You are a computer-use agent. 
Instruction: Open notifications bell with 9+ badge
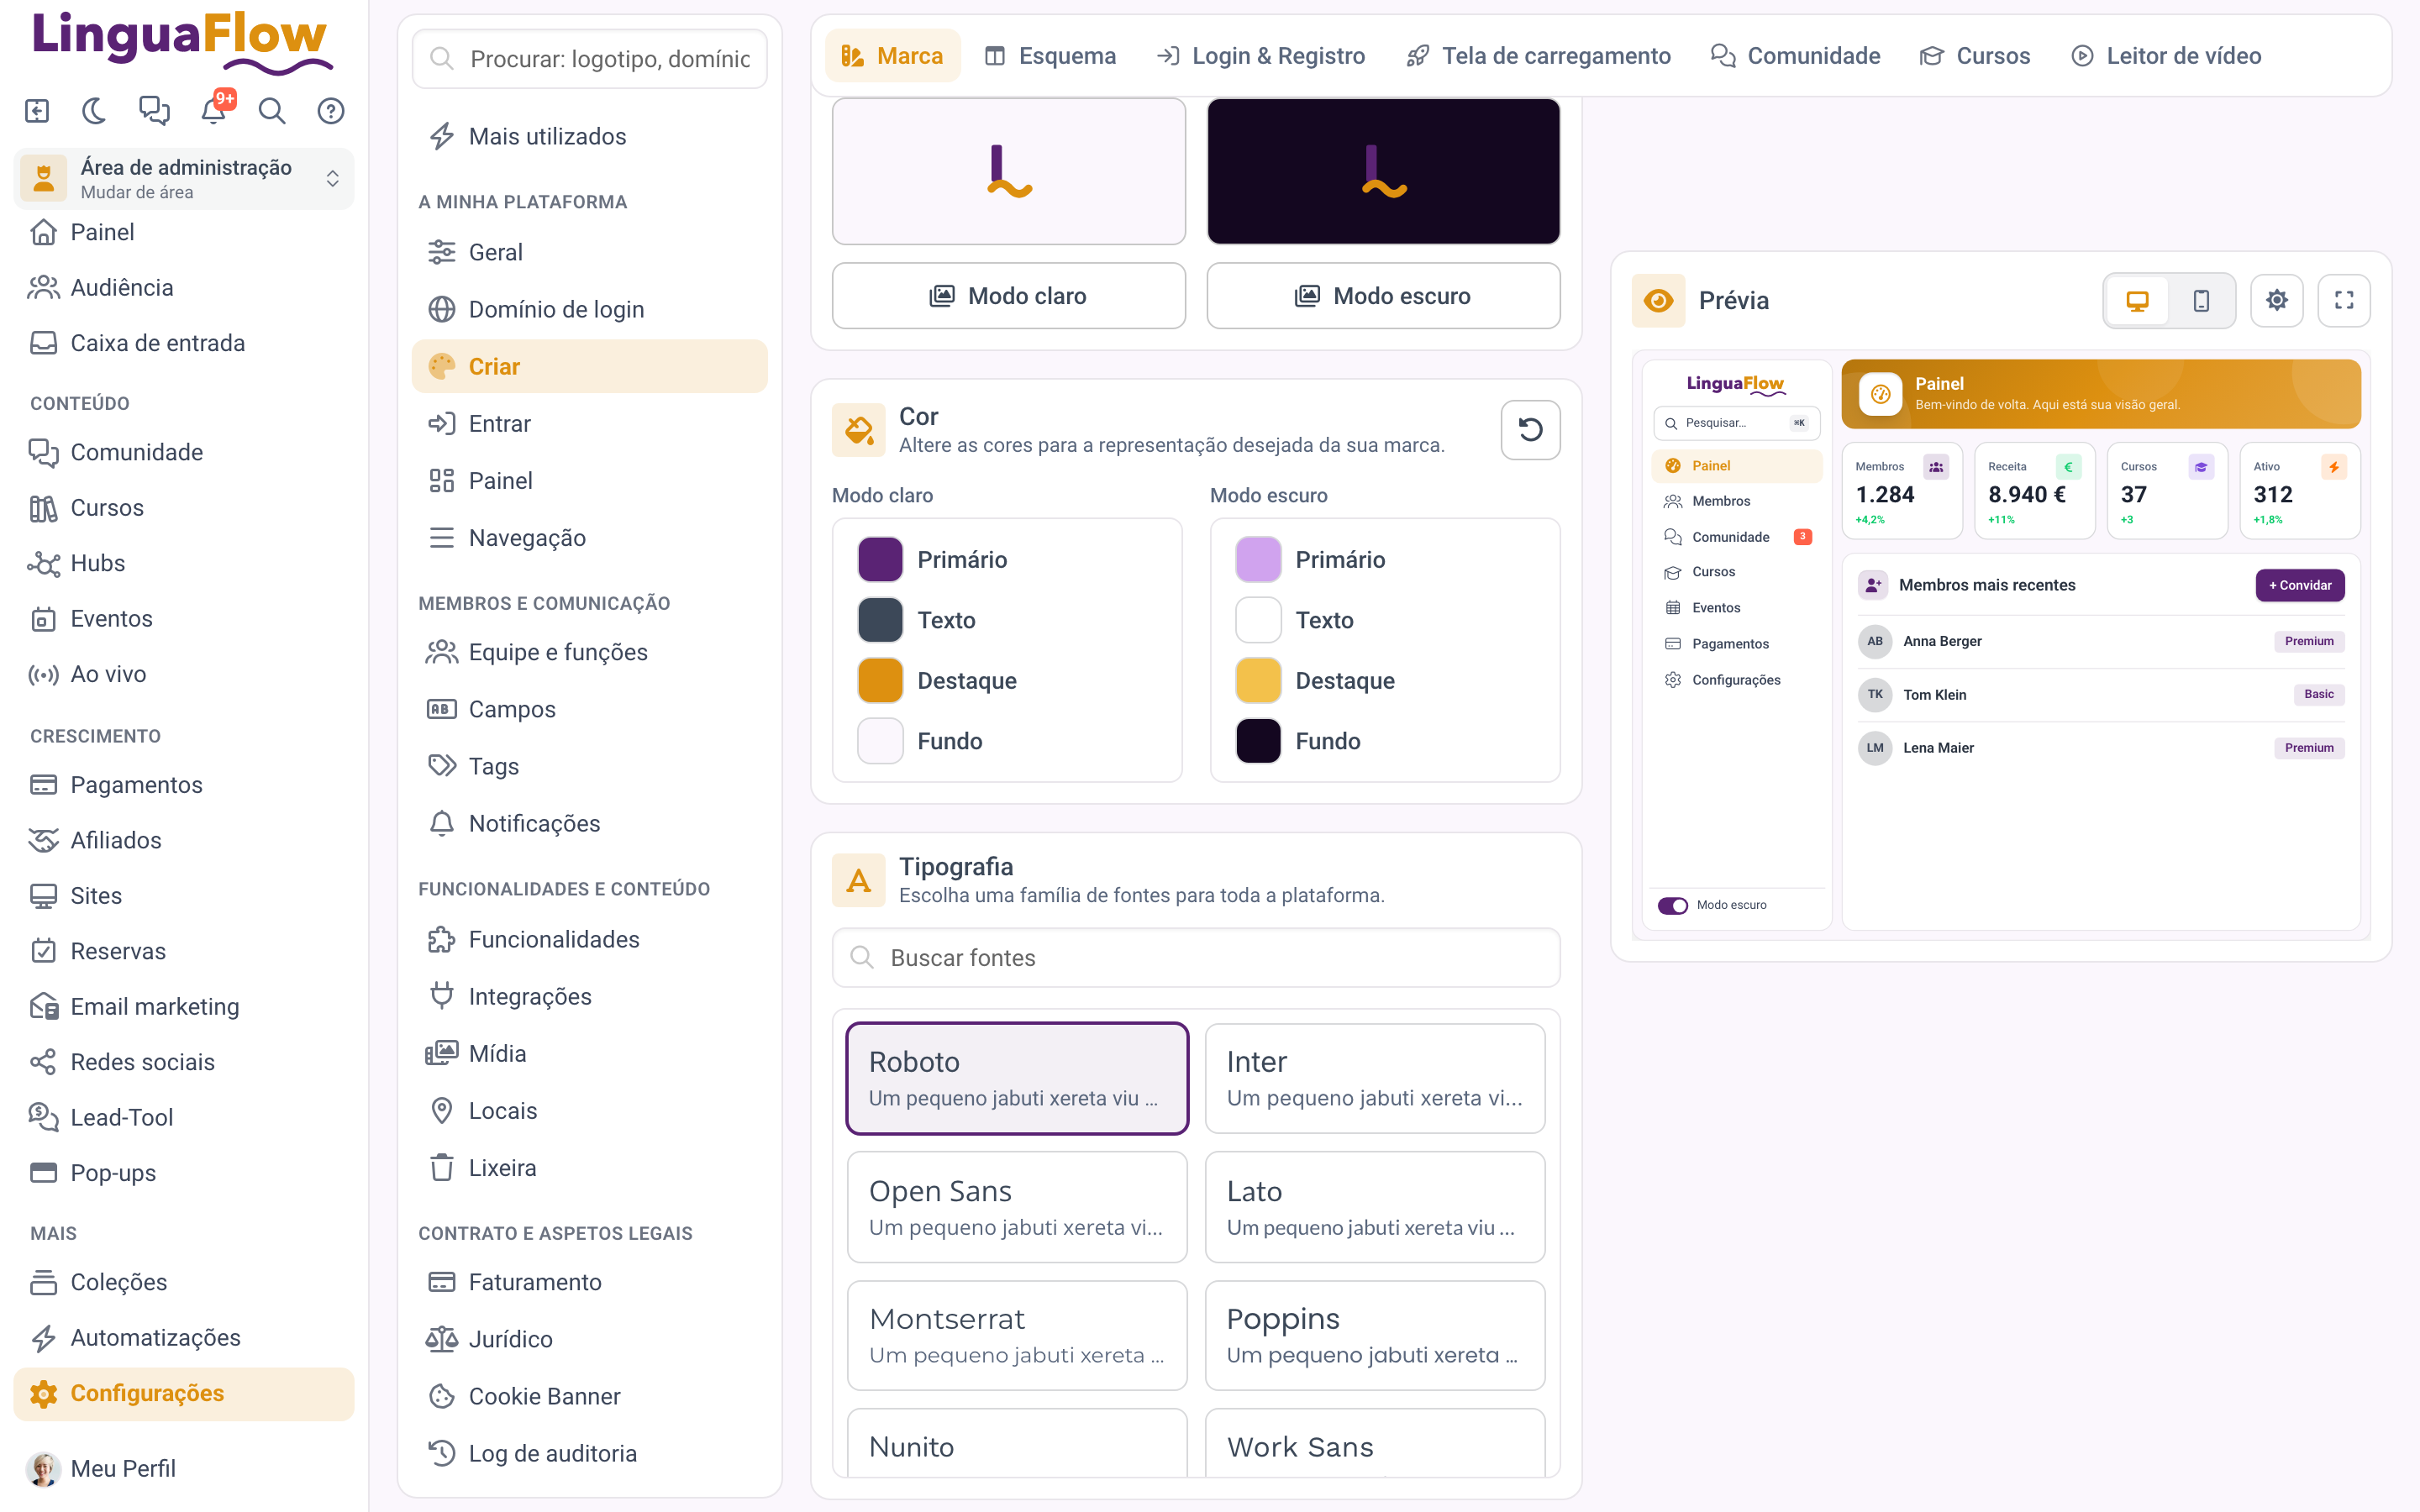214,109
